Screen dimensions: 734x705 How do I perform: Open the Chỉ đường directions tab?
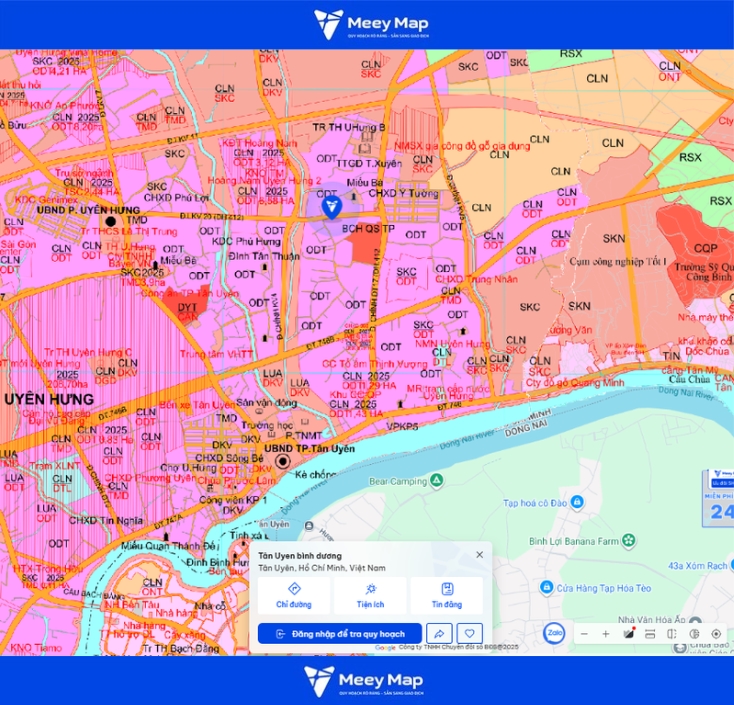[x=294, y=595]
